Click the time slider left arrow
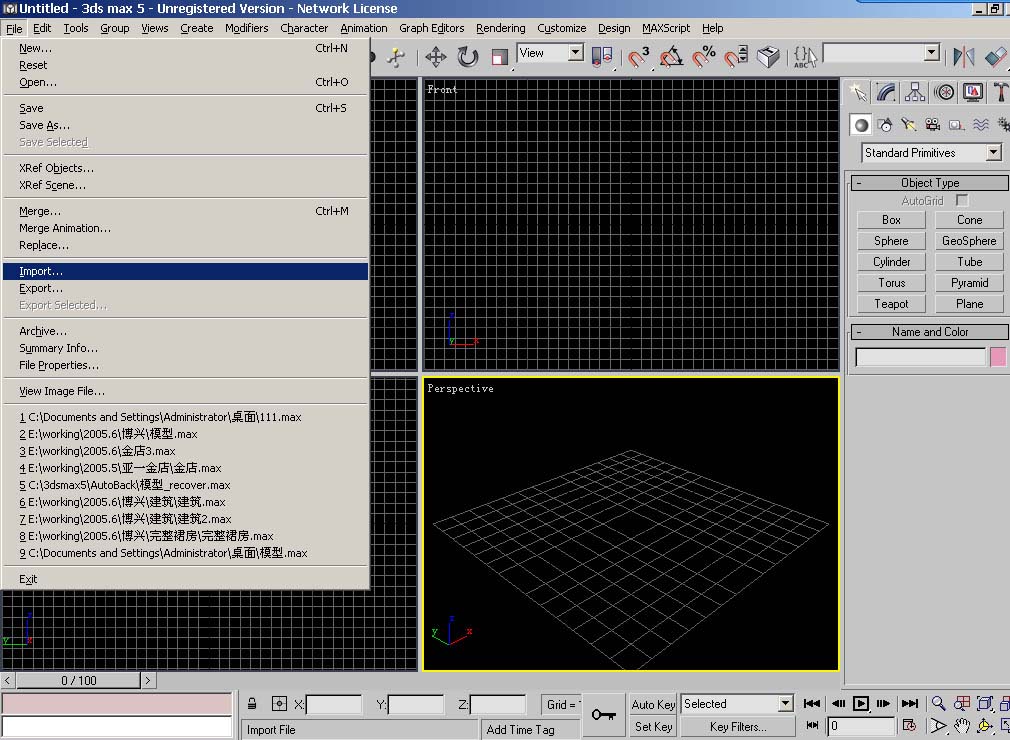1010x740 pixels. pyautogui.click(x=7, y=680)
